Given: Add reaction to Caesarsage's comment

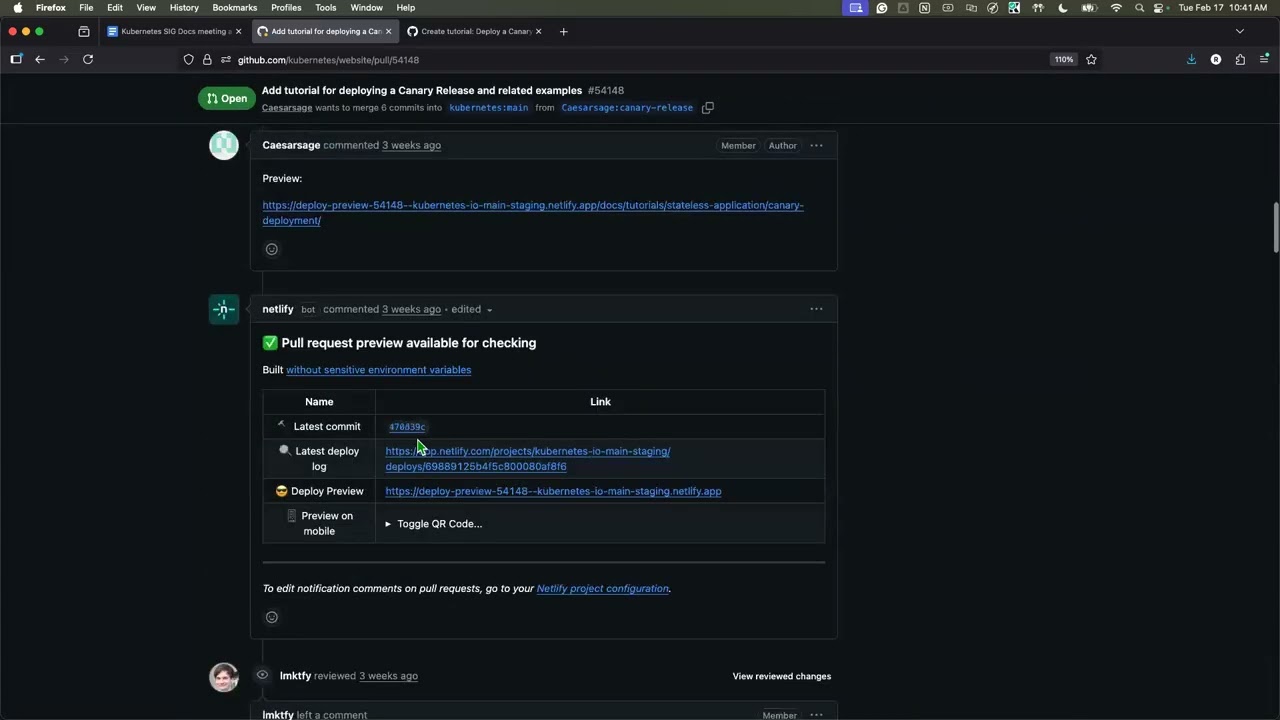Looking at the screenshot, I should click(x=271, y=249).
